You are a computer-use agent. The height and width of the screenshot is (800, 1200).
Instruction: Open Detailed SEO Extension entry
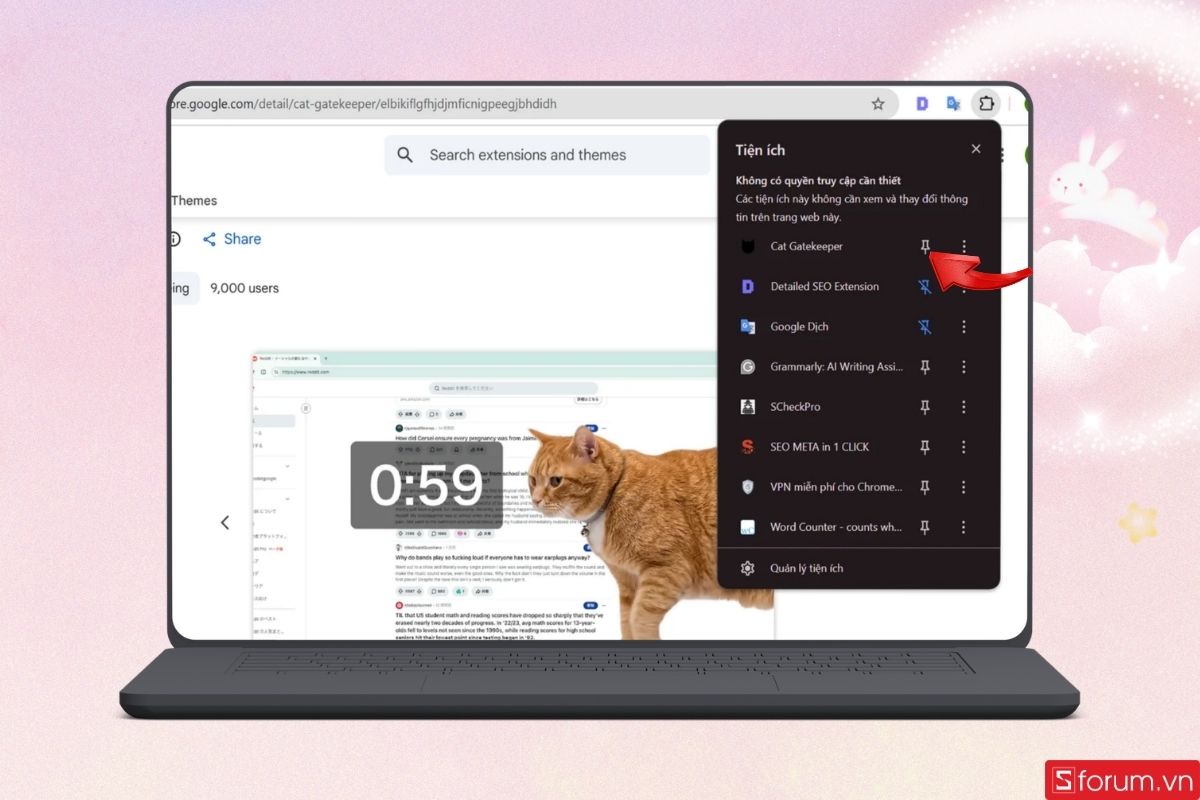click(824, 286)
